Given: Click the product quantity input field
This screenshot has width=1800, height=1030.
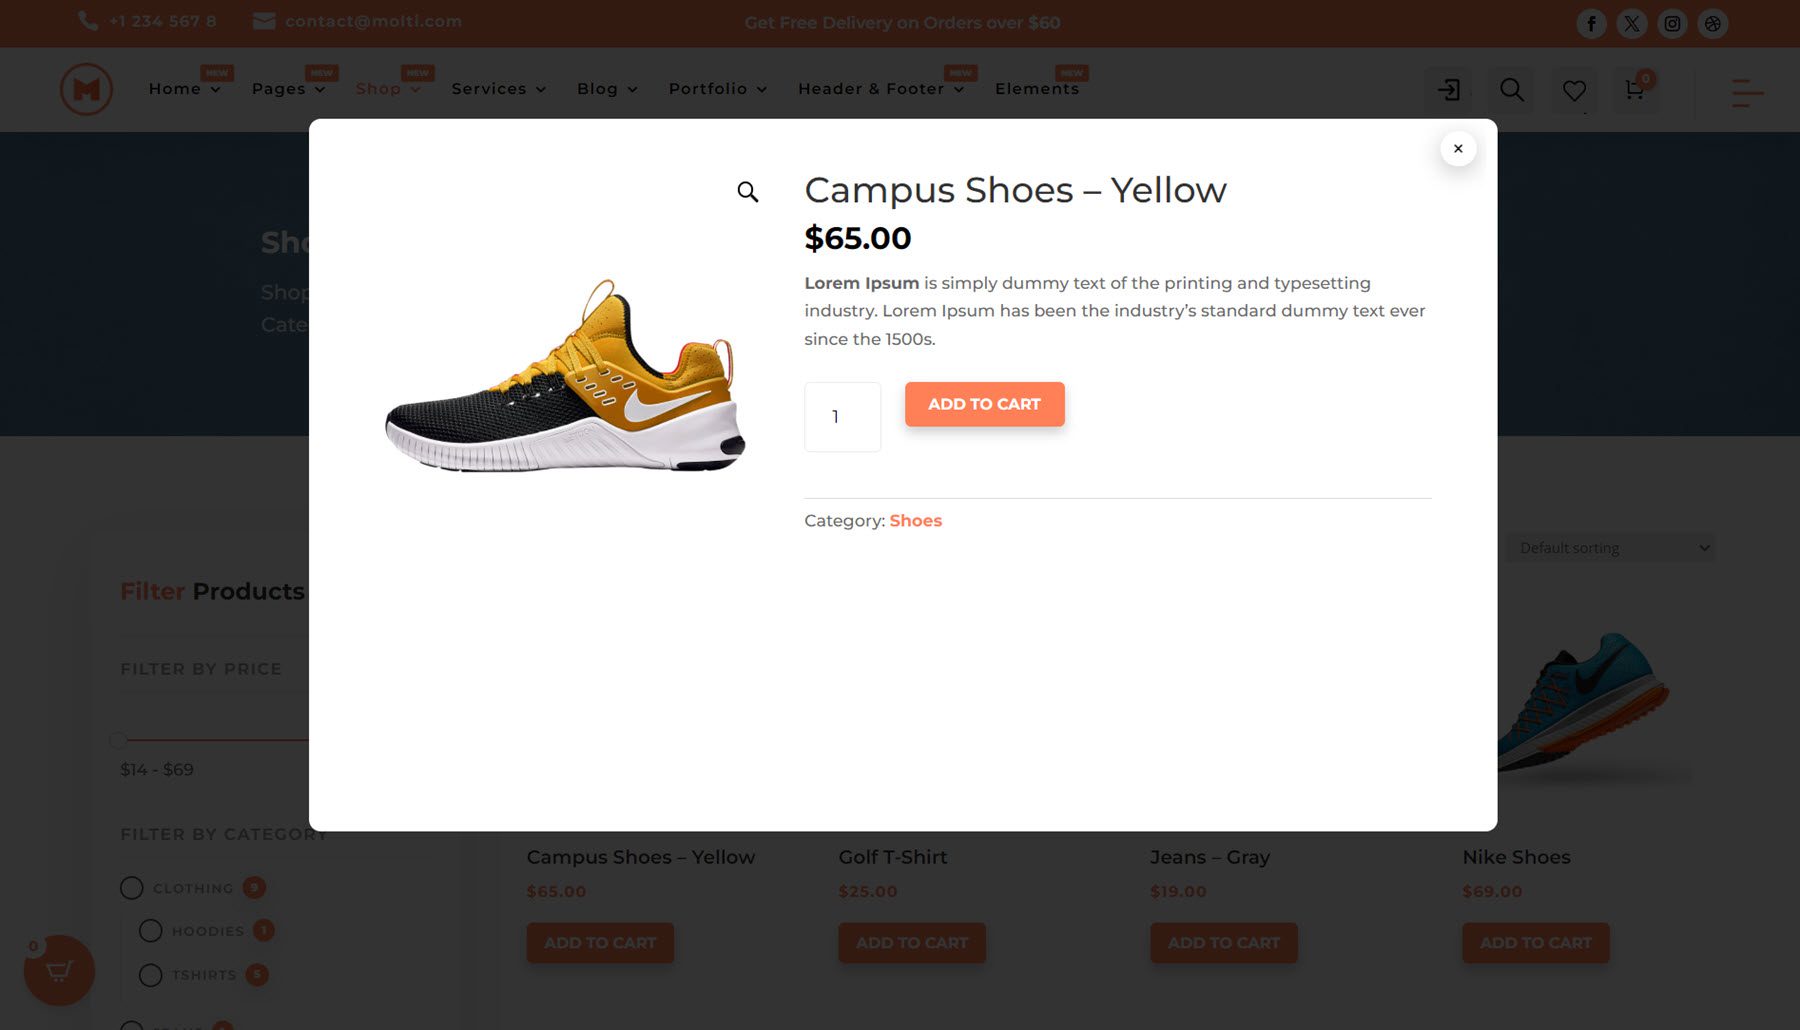Looking at the screenshot, I should (x=841, y=417).
